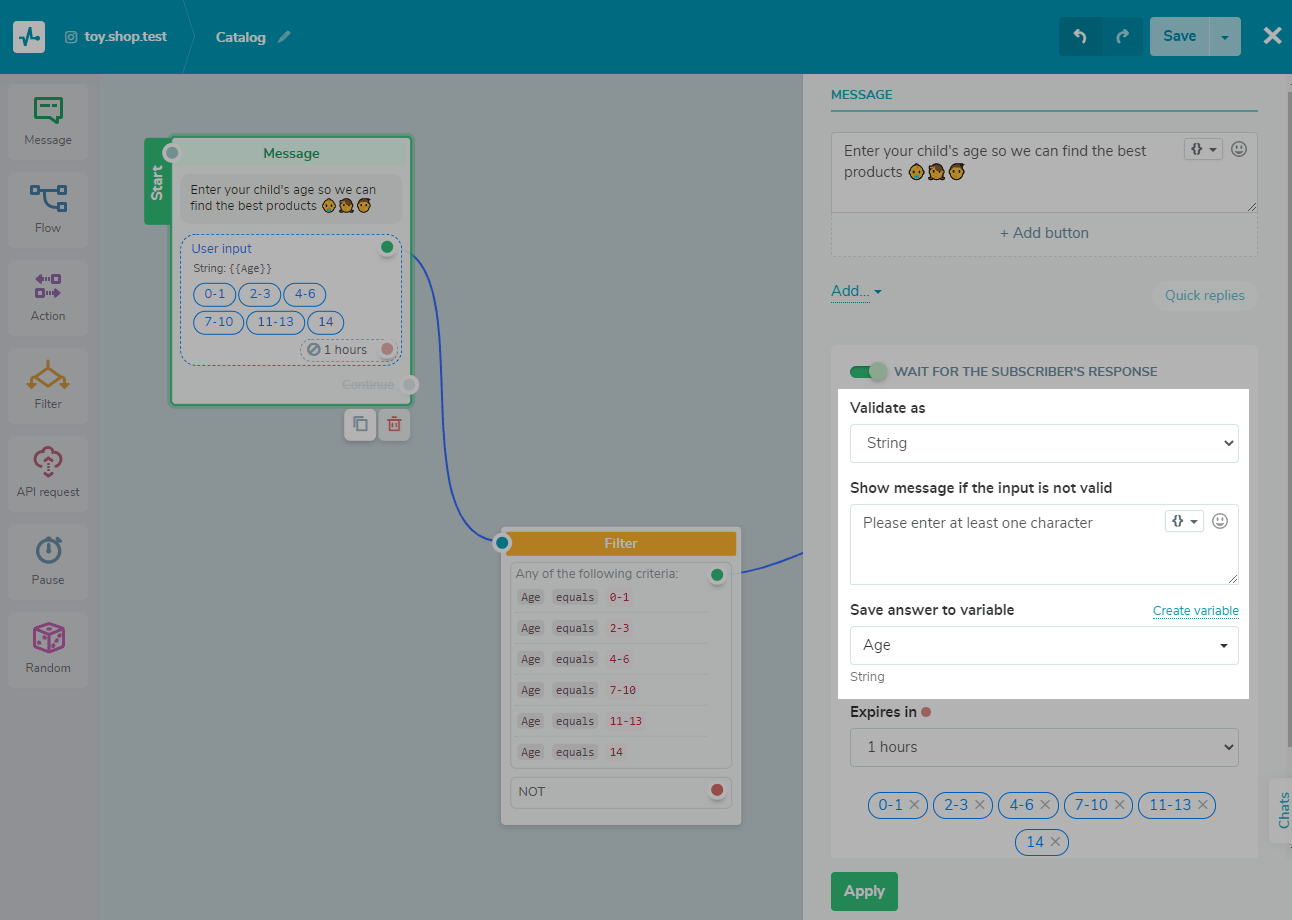Open the Validate as dropdown
The image size is (1292, 920).
(1044, 443)
